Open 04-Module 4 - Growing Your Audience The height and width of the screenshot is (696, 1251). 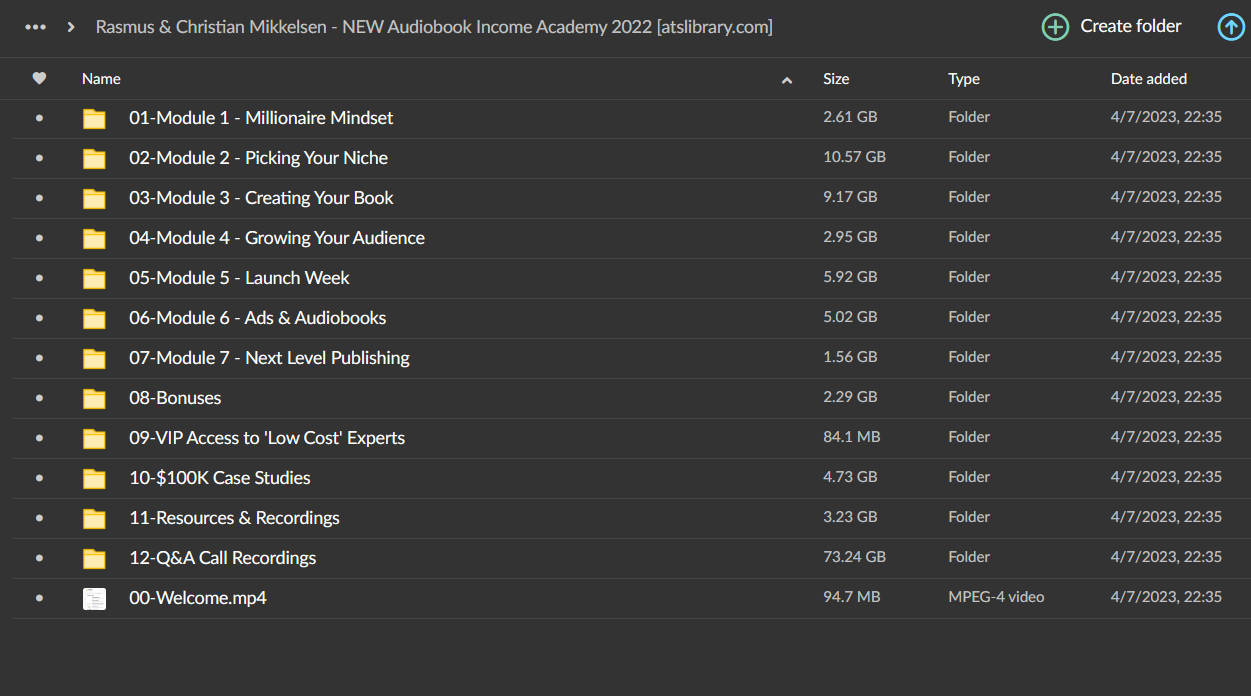coord(277,238)
